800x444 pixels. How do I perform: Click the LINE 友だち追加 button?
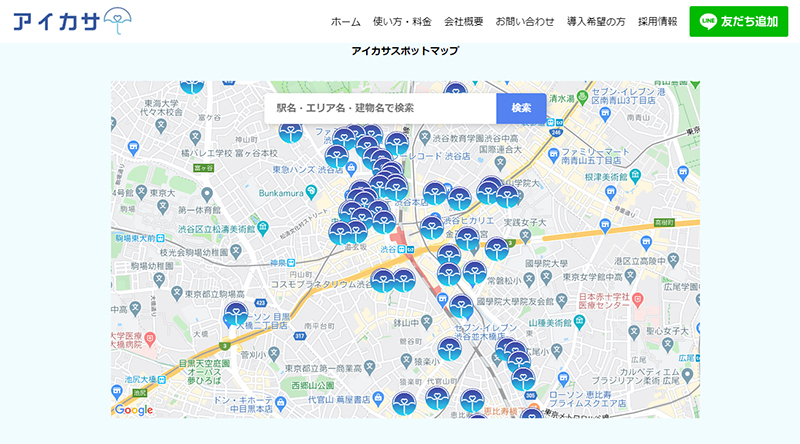click(739, 21)
